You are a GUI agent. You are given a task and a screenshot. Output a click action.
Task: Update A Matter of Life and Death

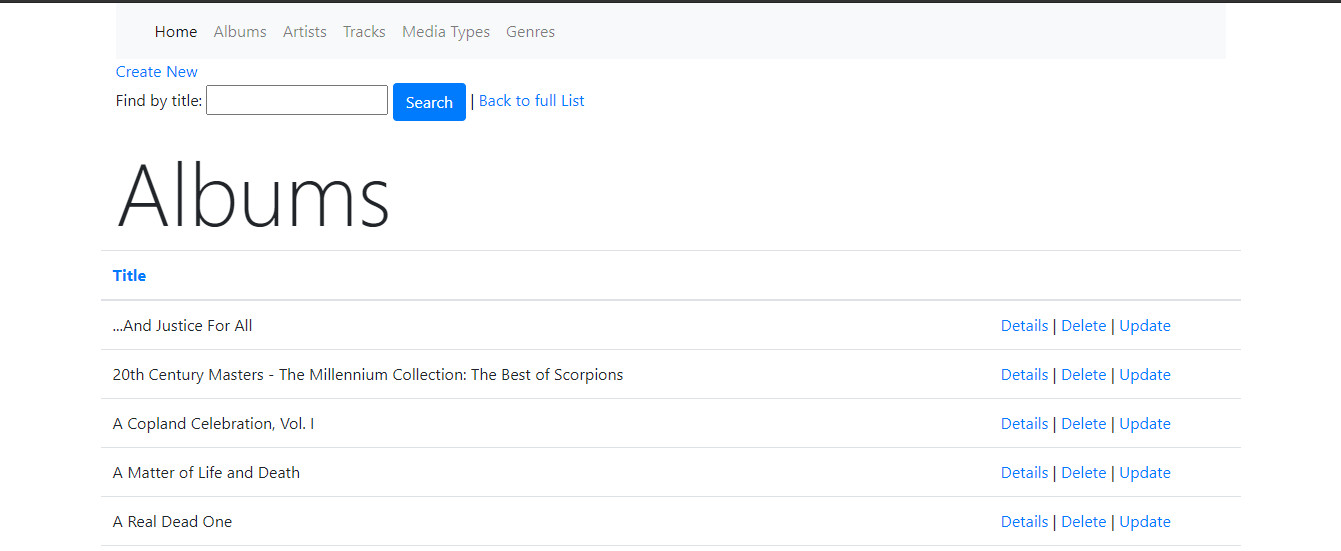[1145, 473]
